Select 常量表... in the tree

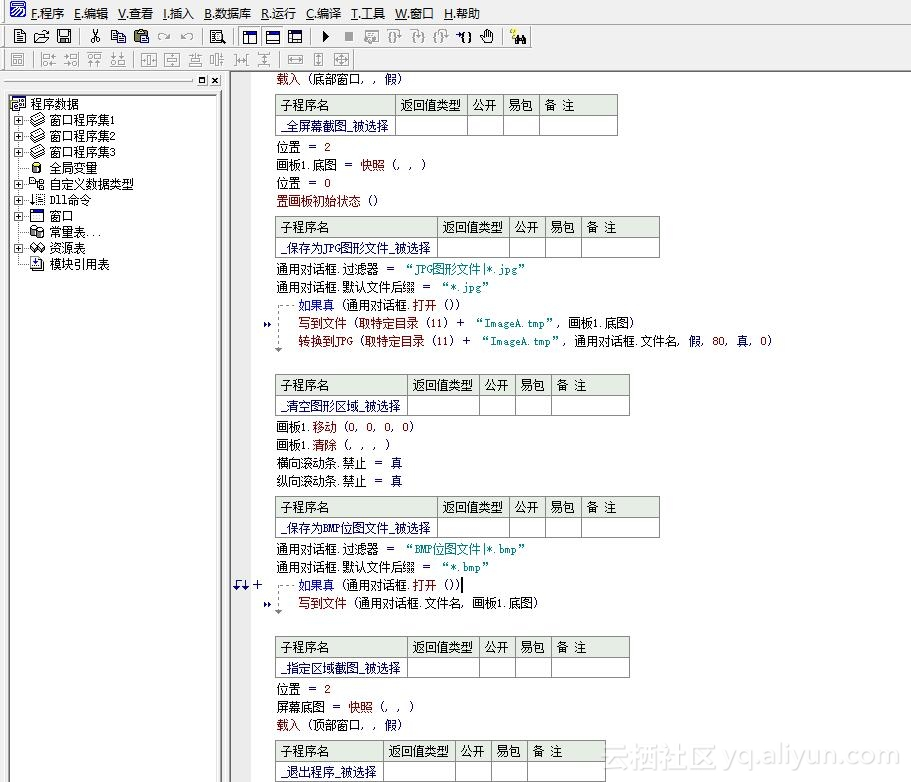coord(75,232)
